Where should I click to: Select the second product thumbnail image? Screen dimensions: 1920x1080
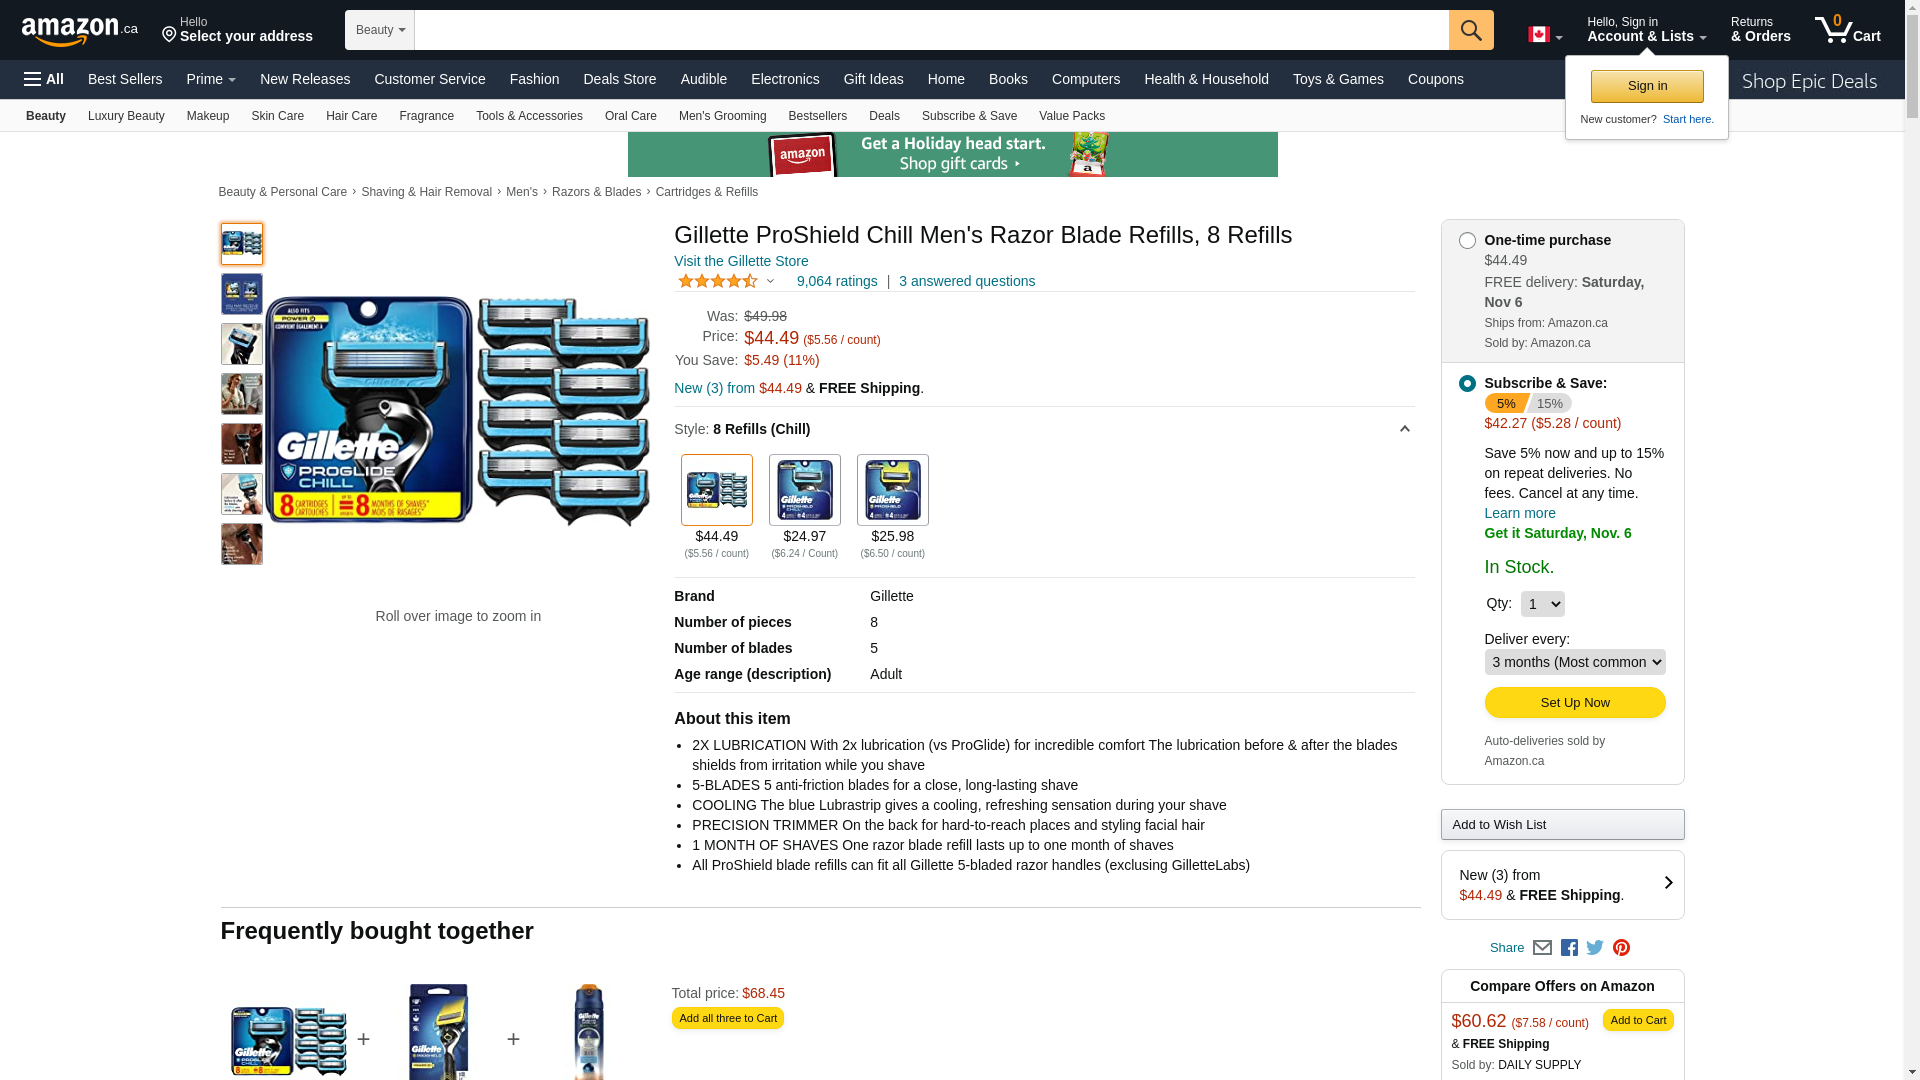pyautogui.click(x=242, y=294)
